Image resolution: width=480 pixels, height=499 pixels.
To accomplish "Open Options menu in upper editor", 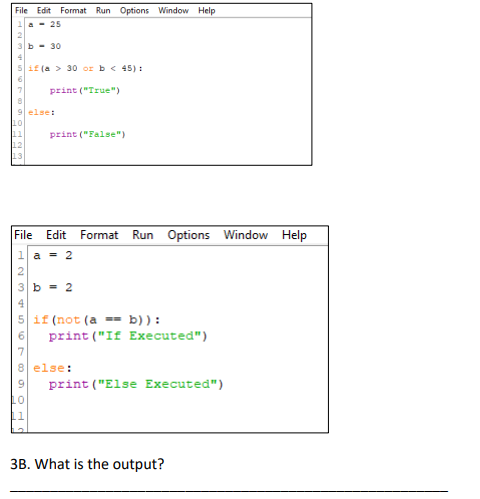I will (134, 11).
